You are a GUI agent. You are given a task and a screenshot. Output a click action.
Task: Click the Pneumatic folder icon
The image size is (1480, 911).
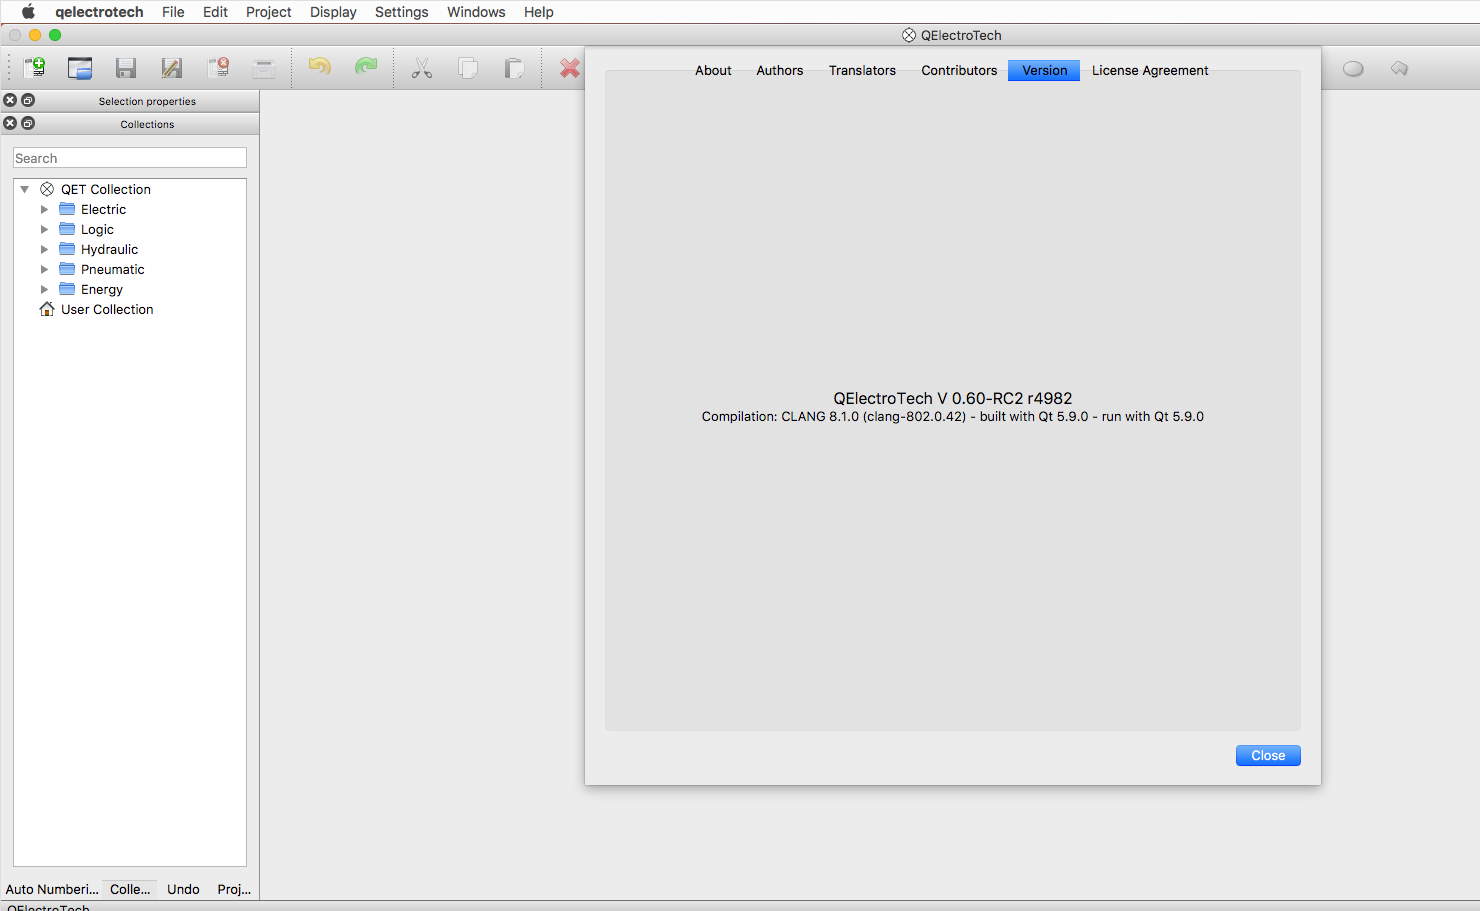click(x=67, y=269)
